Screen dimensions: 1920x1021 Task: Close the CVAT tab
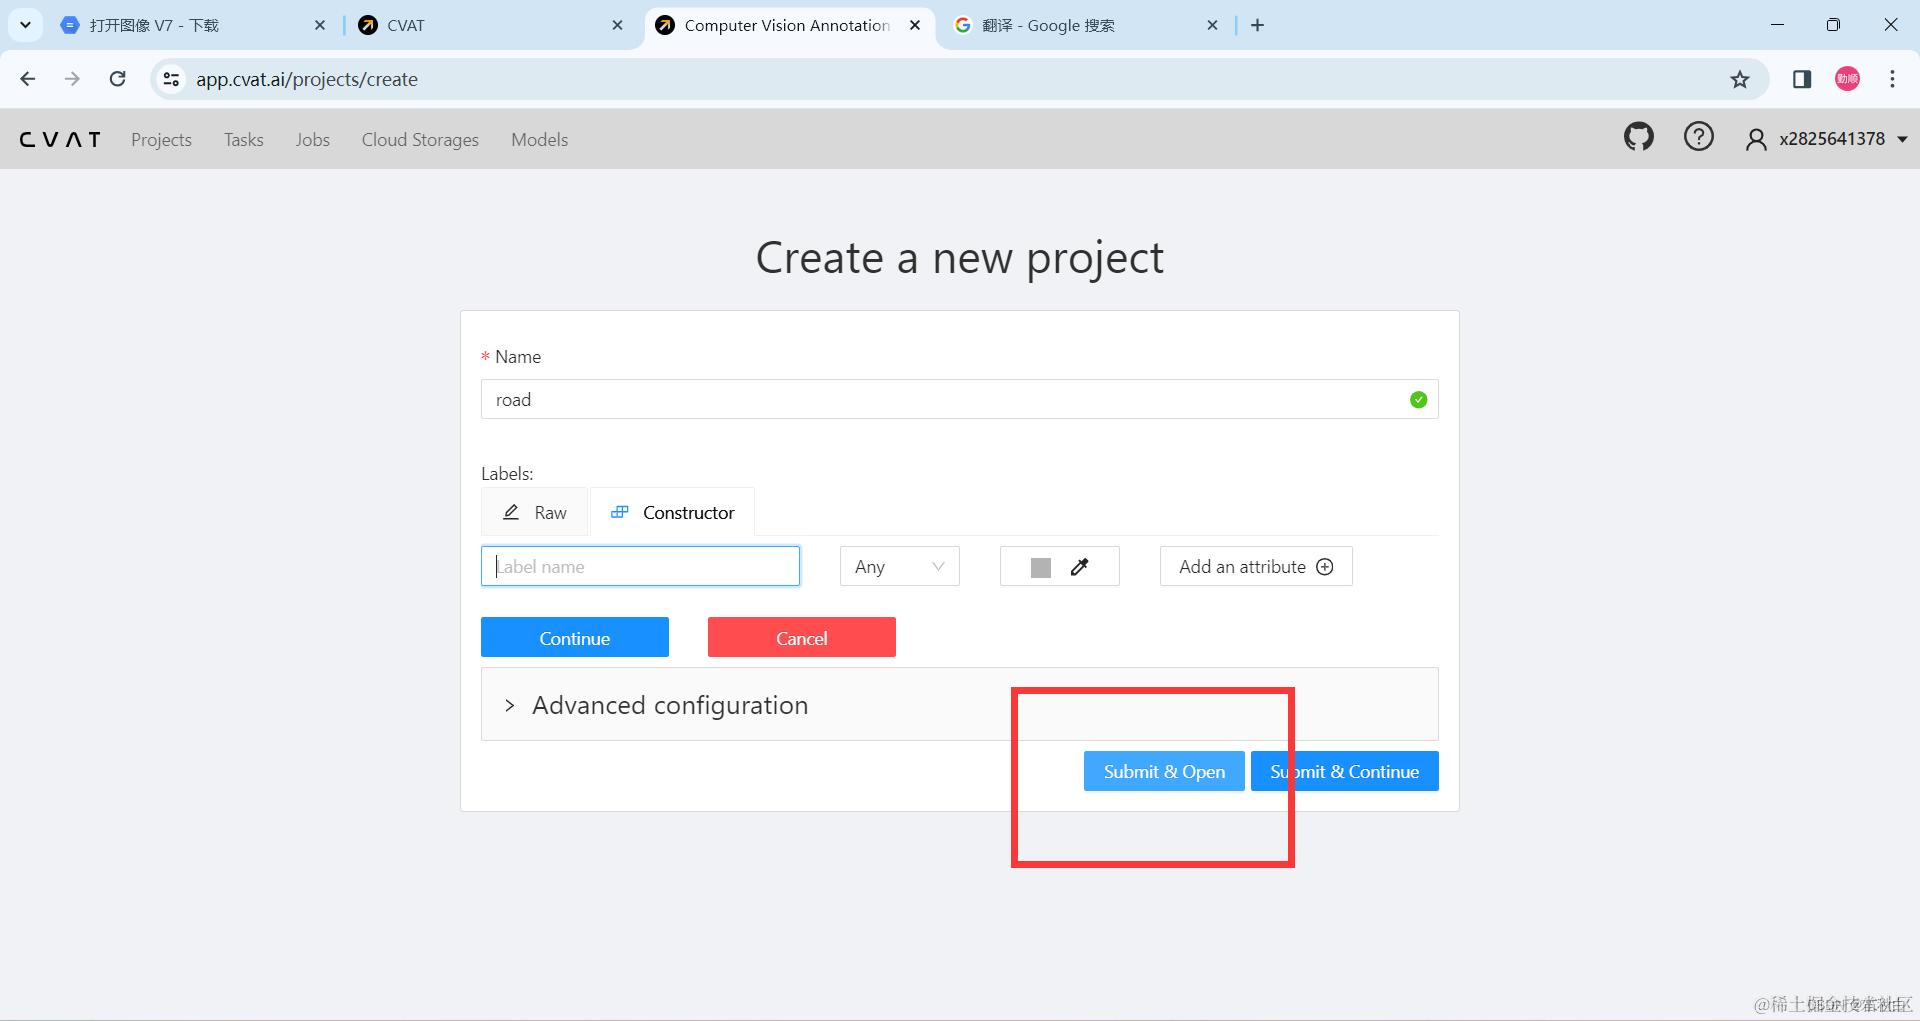(x=618, y=25)
